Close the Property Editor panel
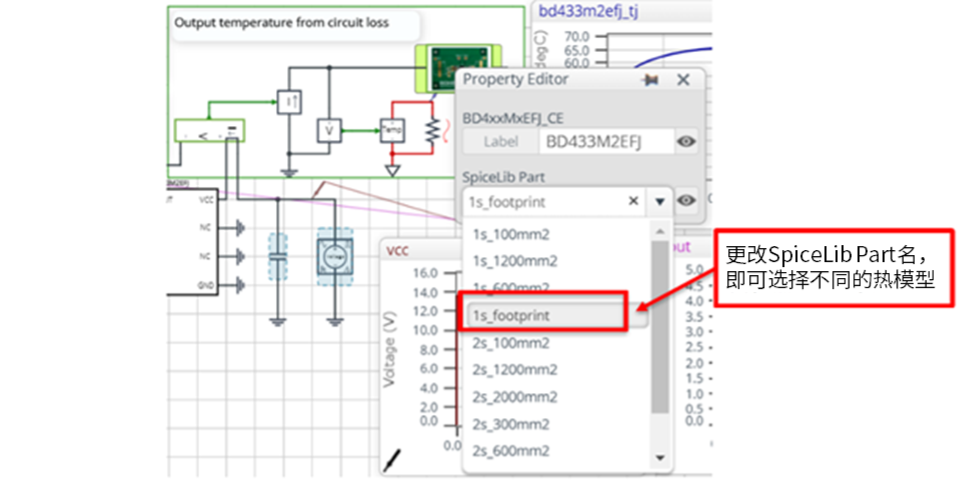Image resolution: width=966 pixels, height=483 pixels. pyautogui.click(x=683, y=80)
